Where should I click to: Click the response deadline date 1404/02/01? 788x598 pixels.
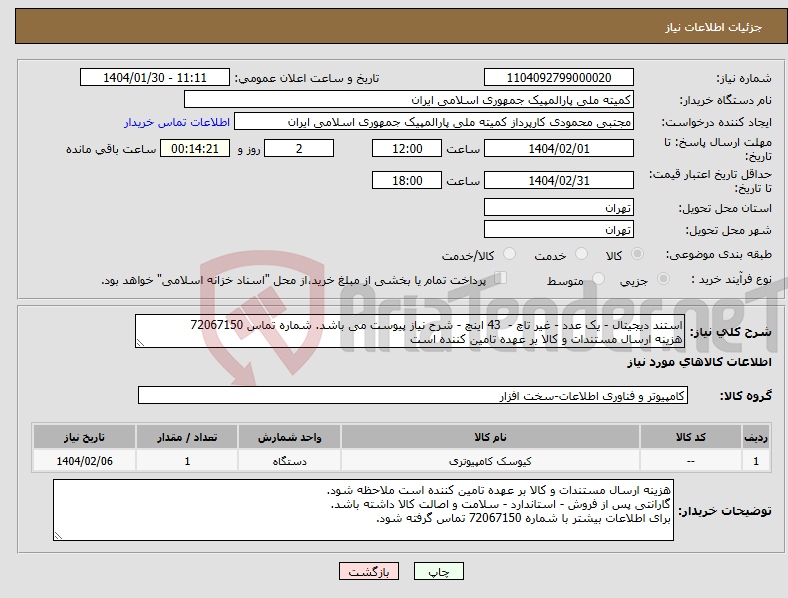558,149
